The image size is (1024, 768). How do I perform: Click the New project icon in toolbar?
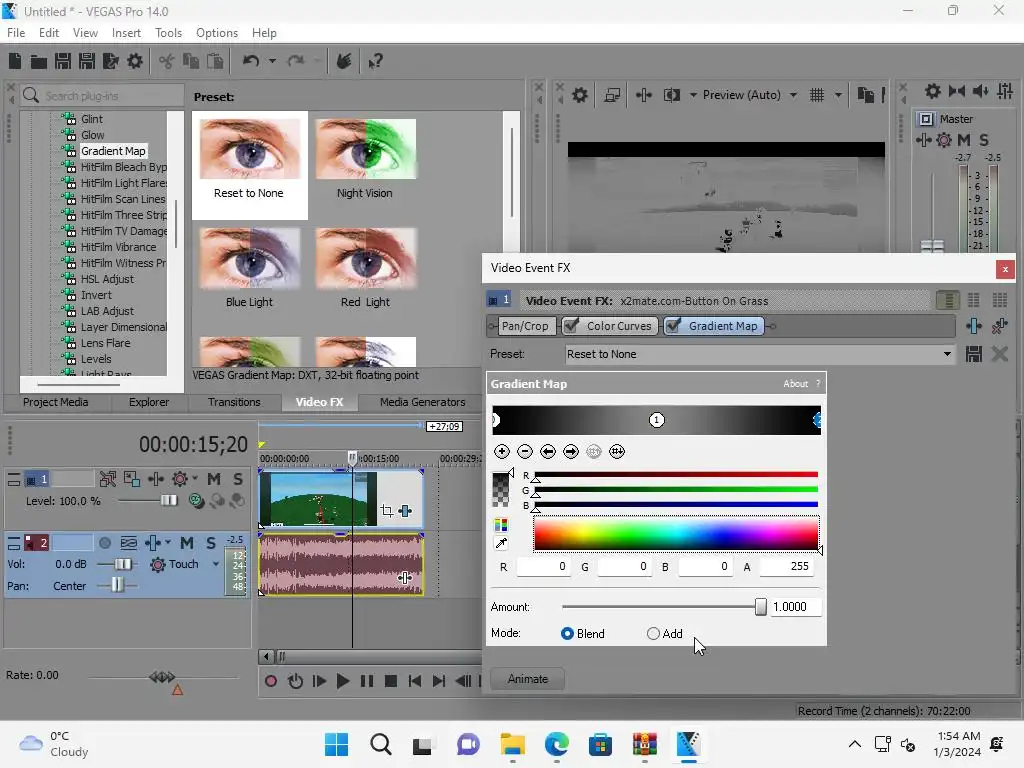click(14, 61)
